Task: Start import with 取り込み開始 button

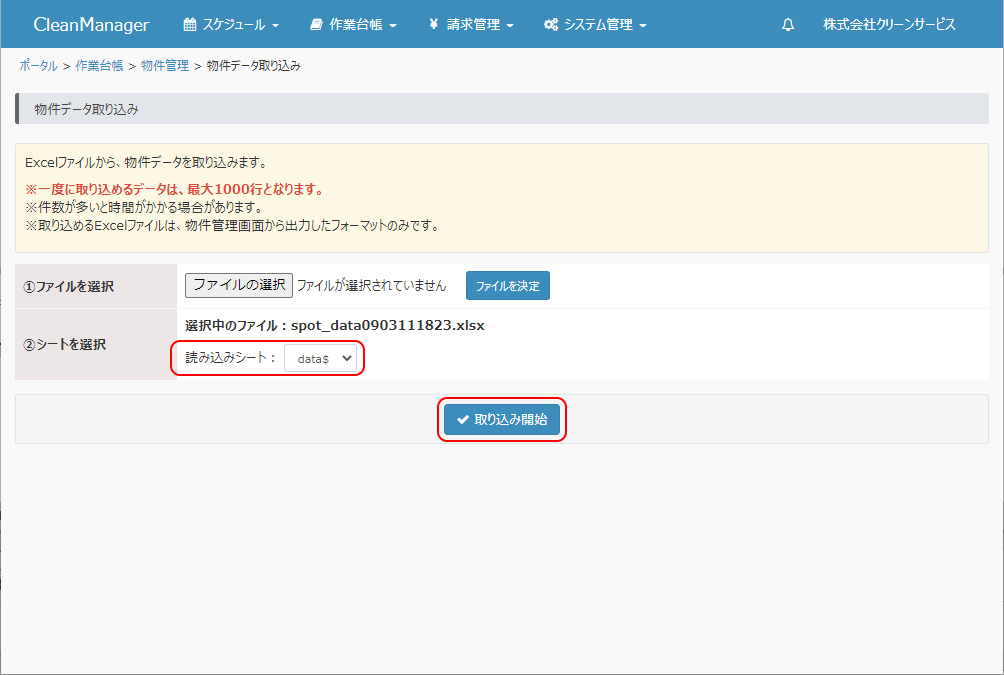Action: click(502, 420)
